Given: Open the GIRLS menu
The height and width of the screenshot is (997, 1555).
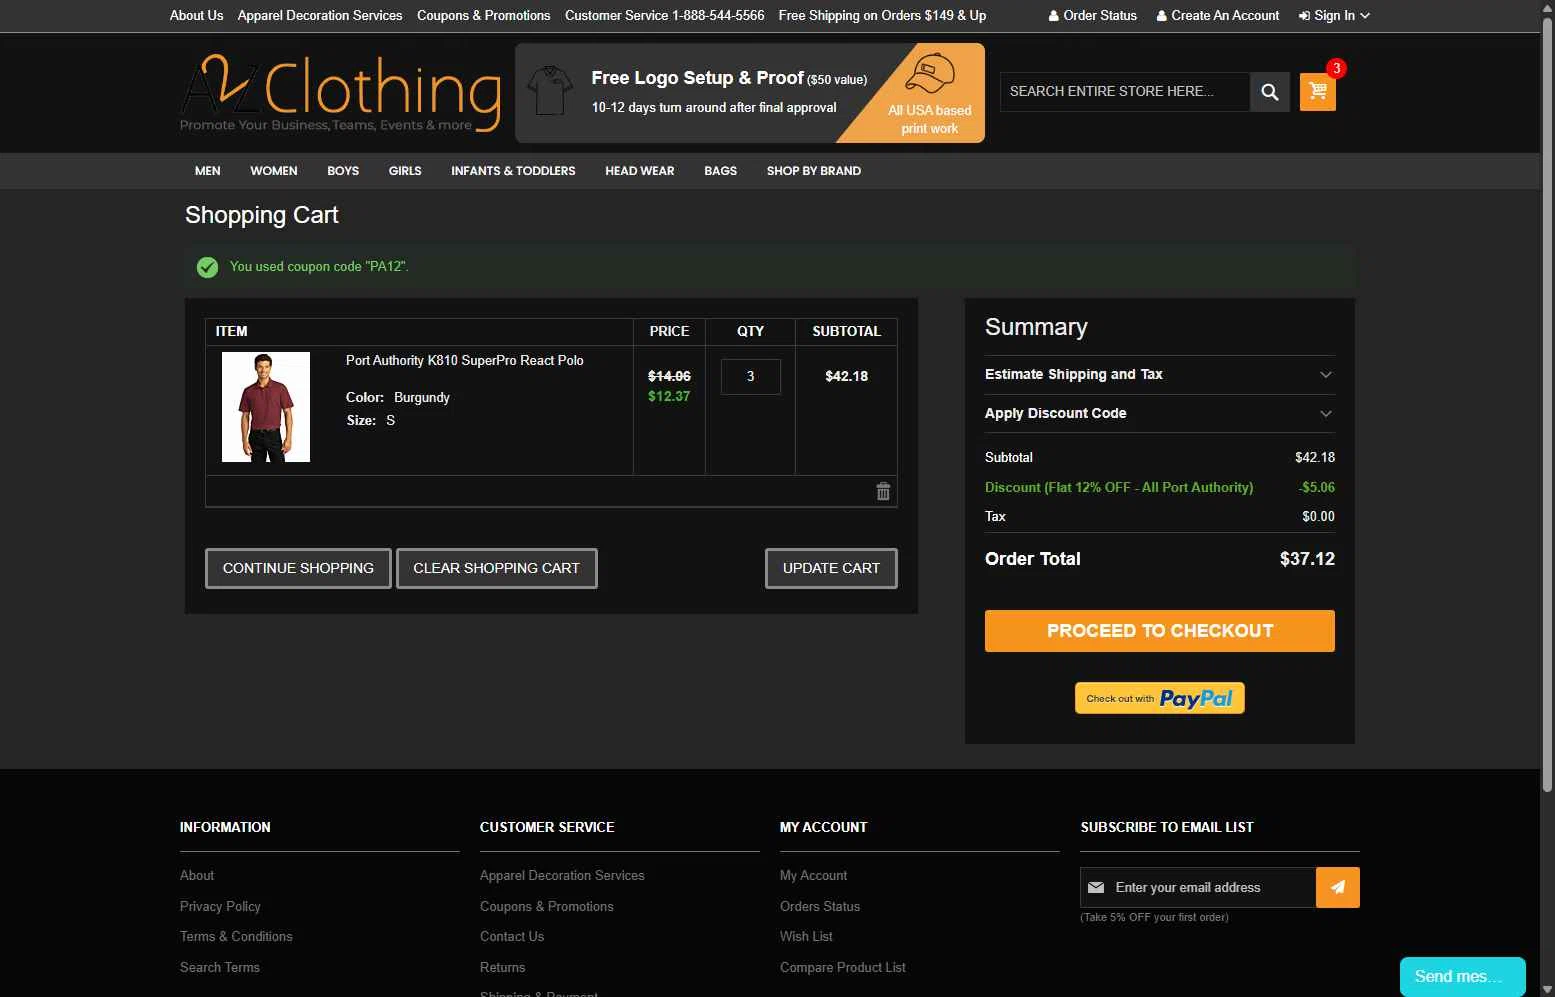Looking at the screenshot, I should [405, 171].
